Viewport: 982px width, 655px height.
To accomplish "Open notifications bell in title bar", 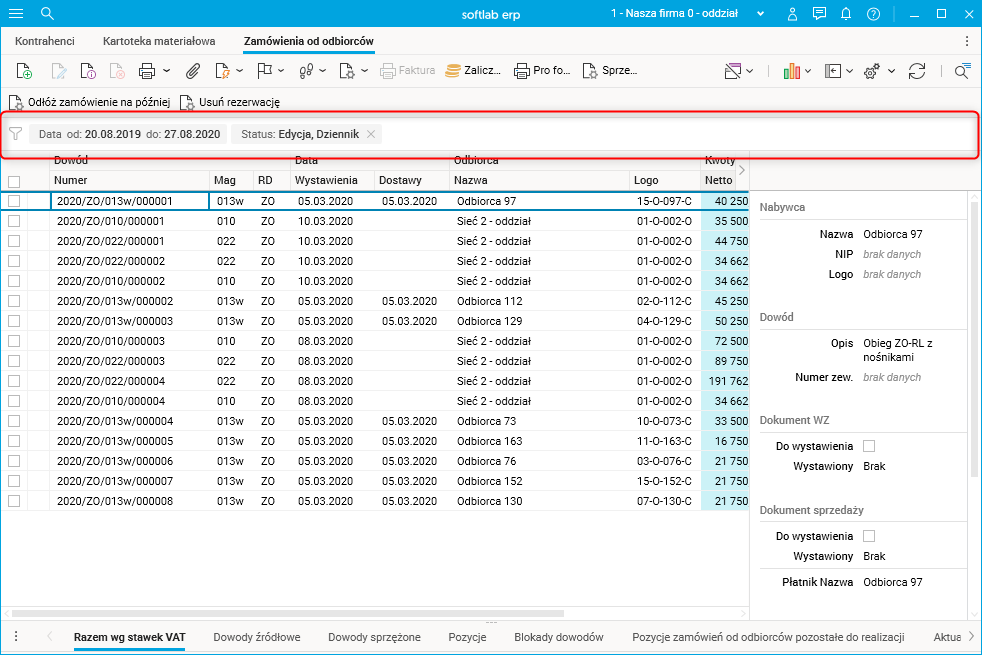I will coord(847,14).
